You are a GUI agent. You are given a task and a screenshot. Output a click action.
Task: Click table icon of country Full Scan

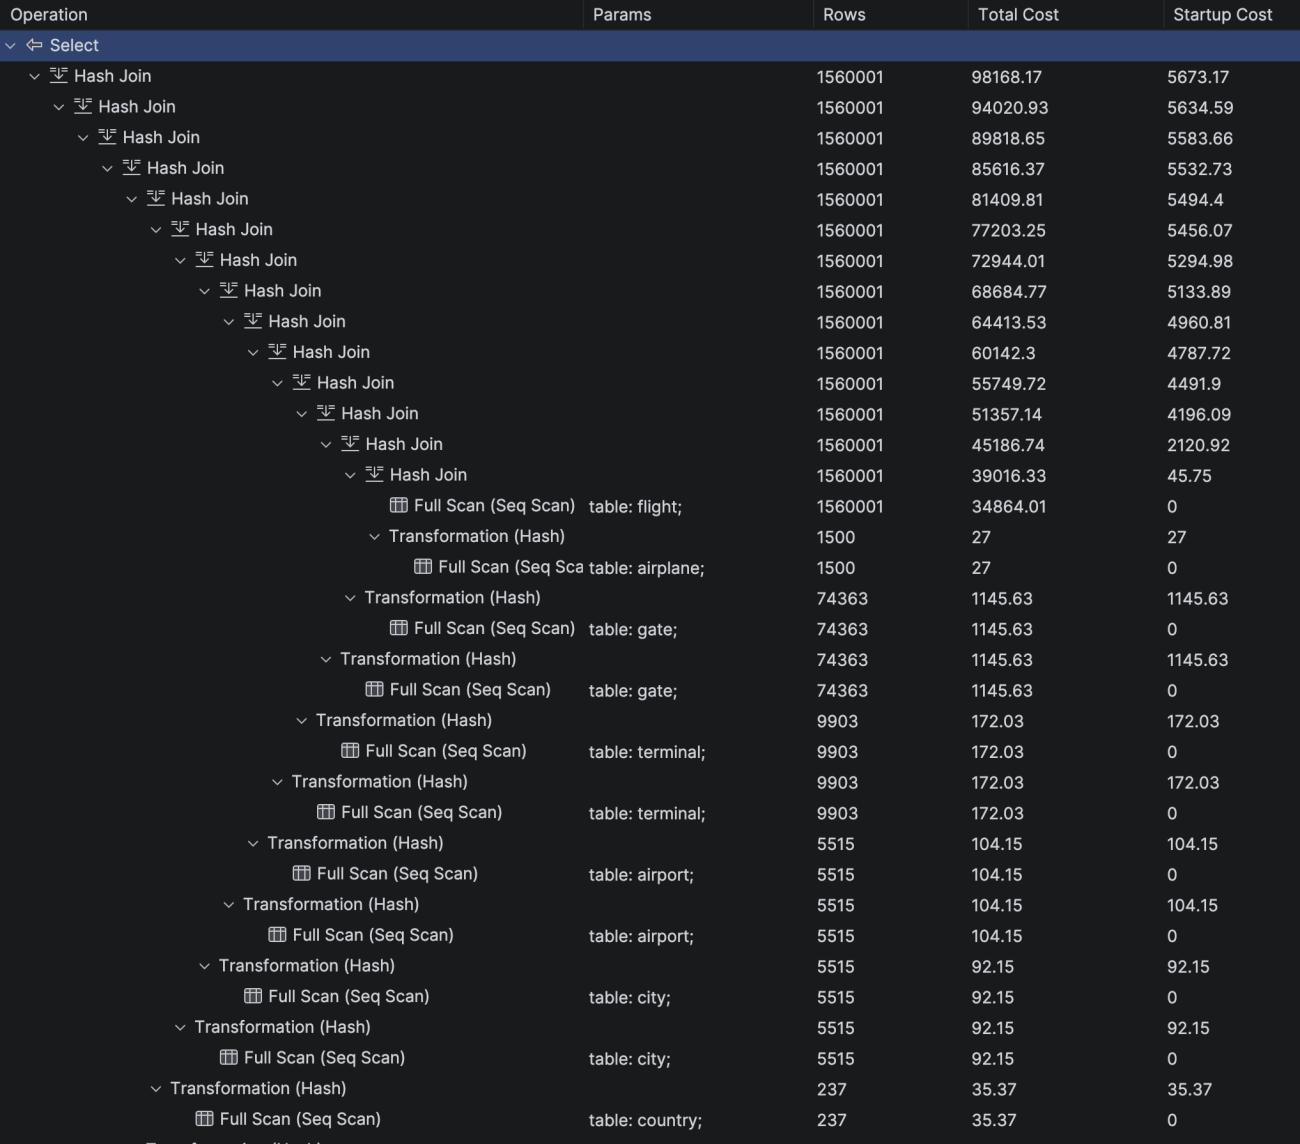[204, 1119]
